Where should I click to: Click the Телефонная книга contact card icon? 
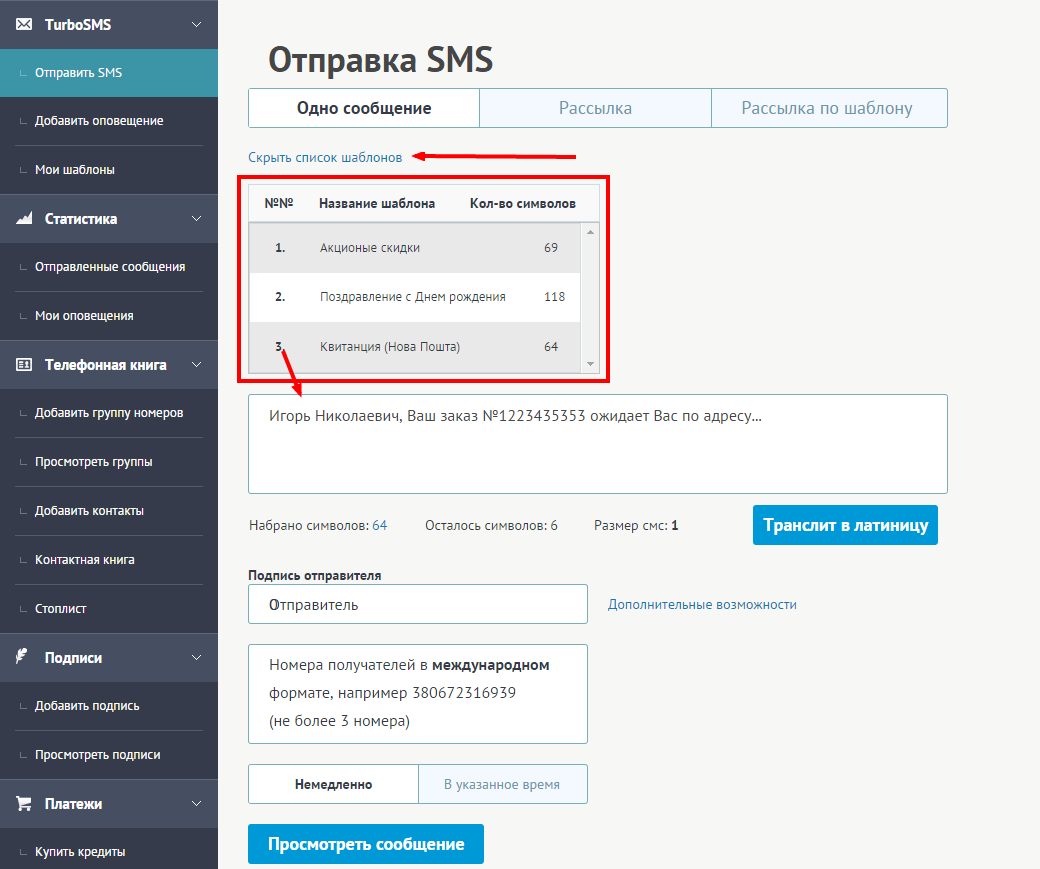[x=24, y=365]
